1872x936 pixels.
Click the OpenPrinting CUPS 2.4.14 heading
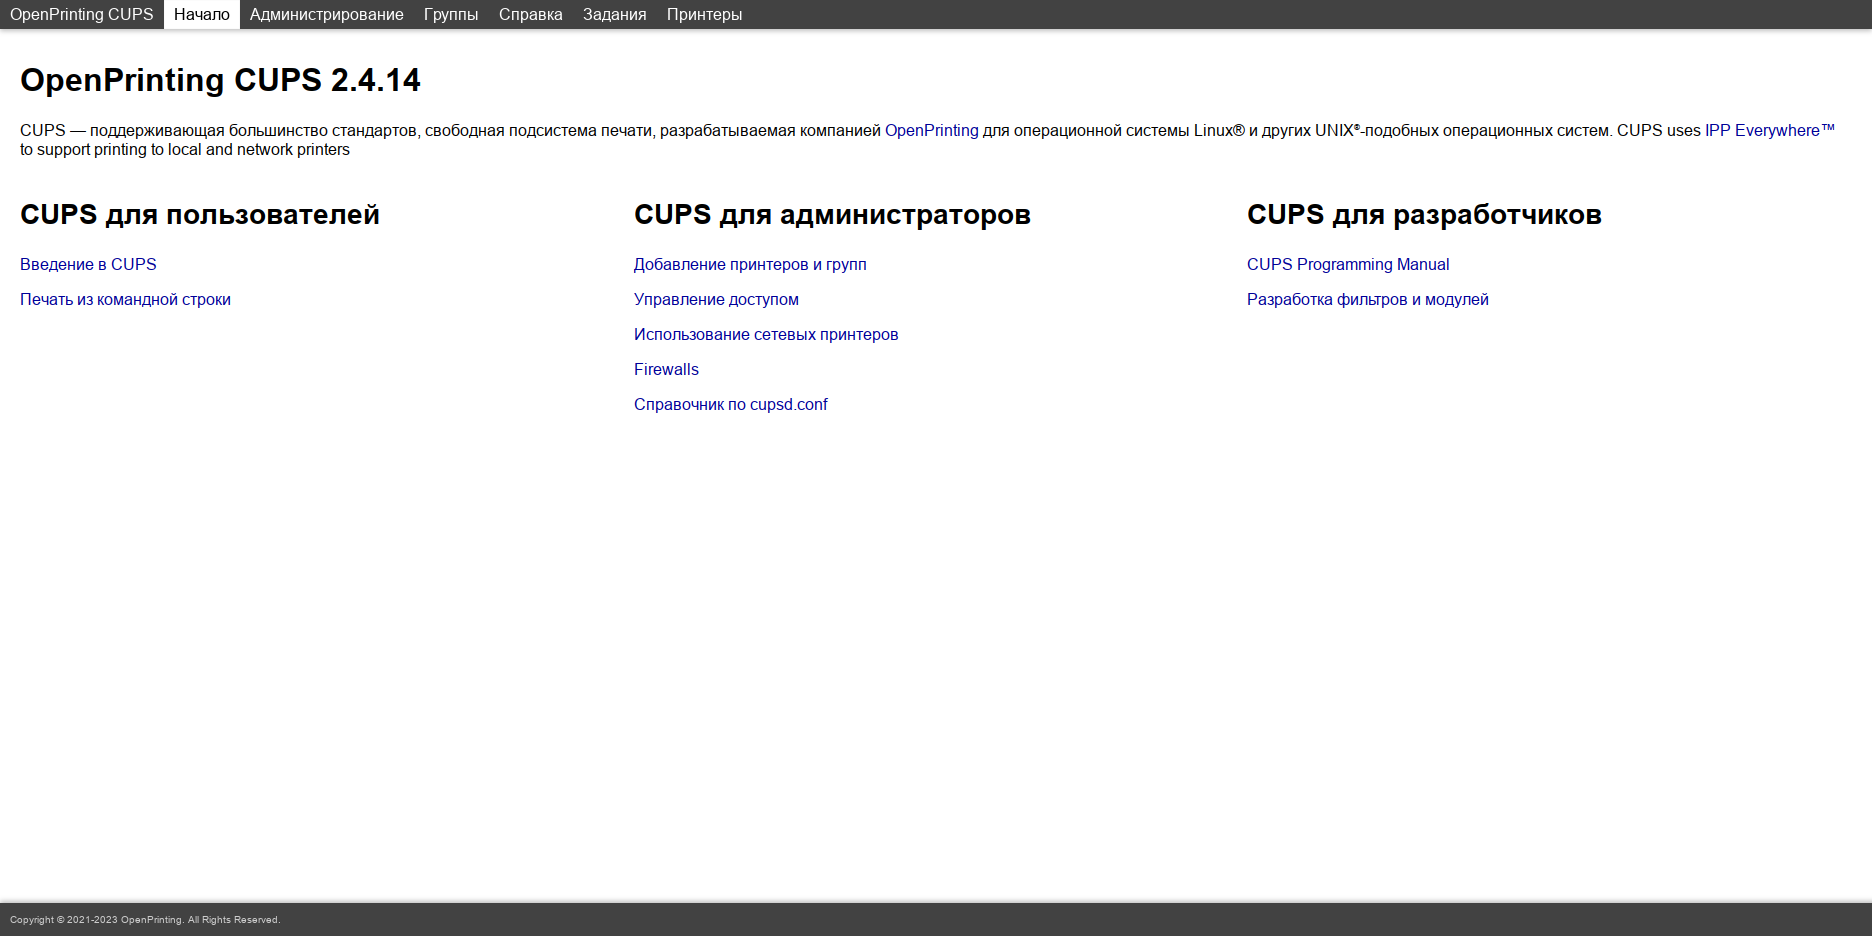[x=221, y=81]
